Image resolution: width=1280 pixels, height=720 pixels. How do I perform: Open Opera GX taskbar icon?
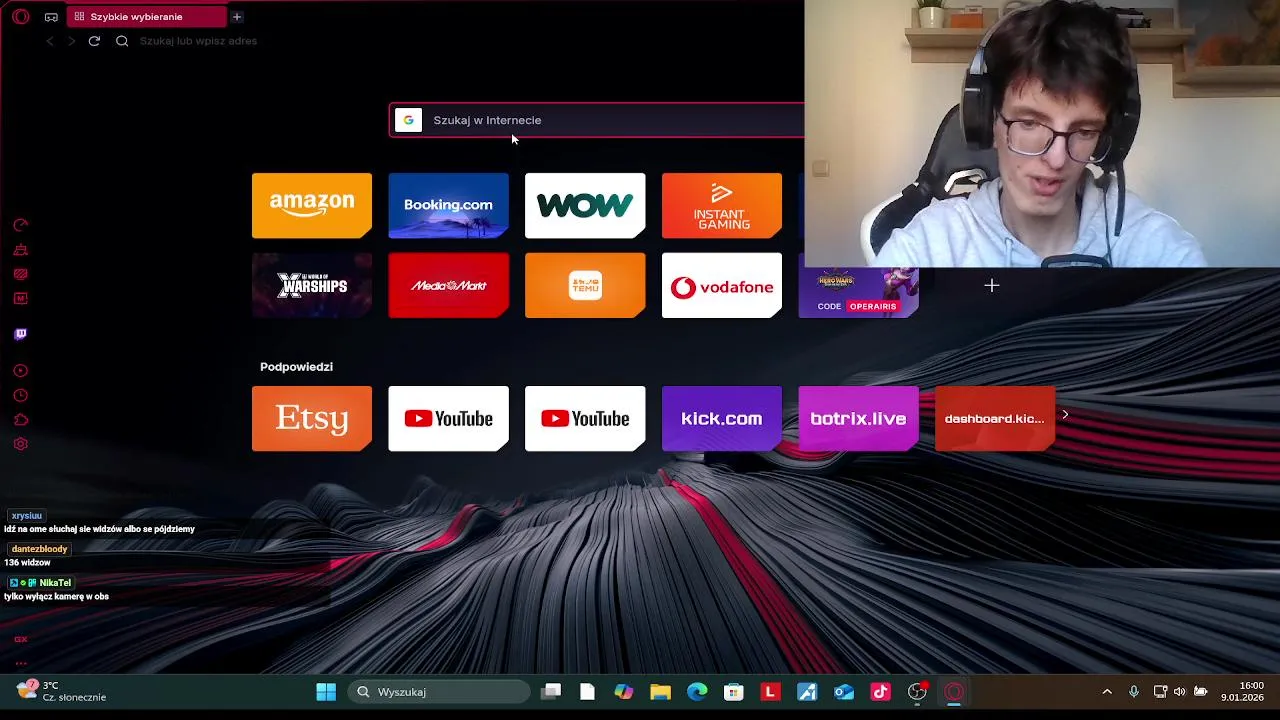(x=954, y=692)
